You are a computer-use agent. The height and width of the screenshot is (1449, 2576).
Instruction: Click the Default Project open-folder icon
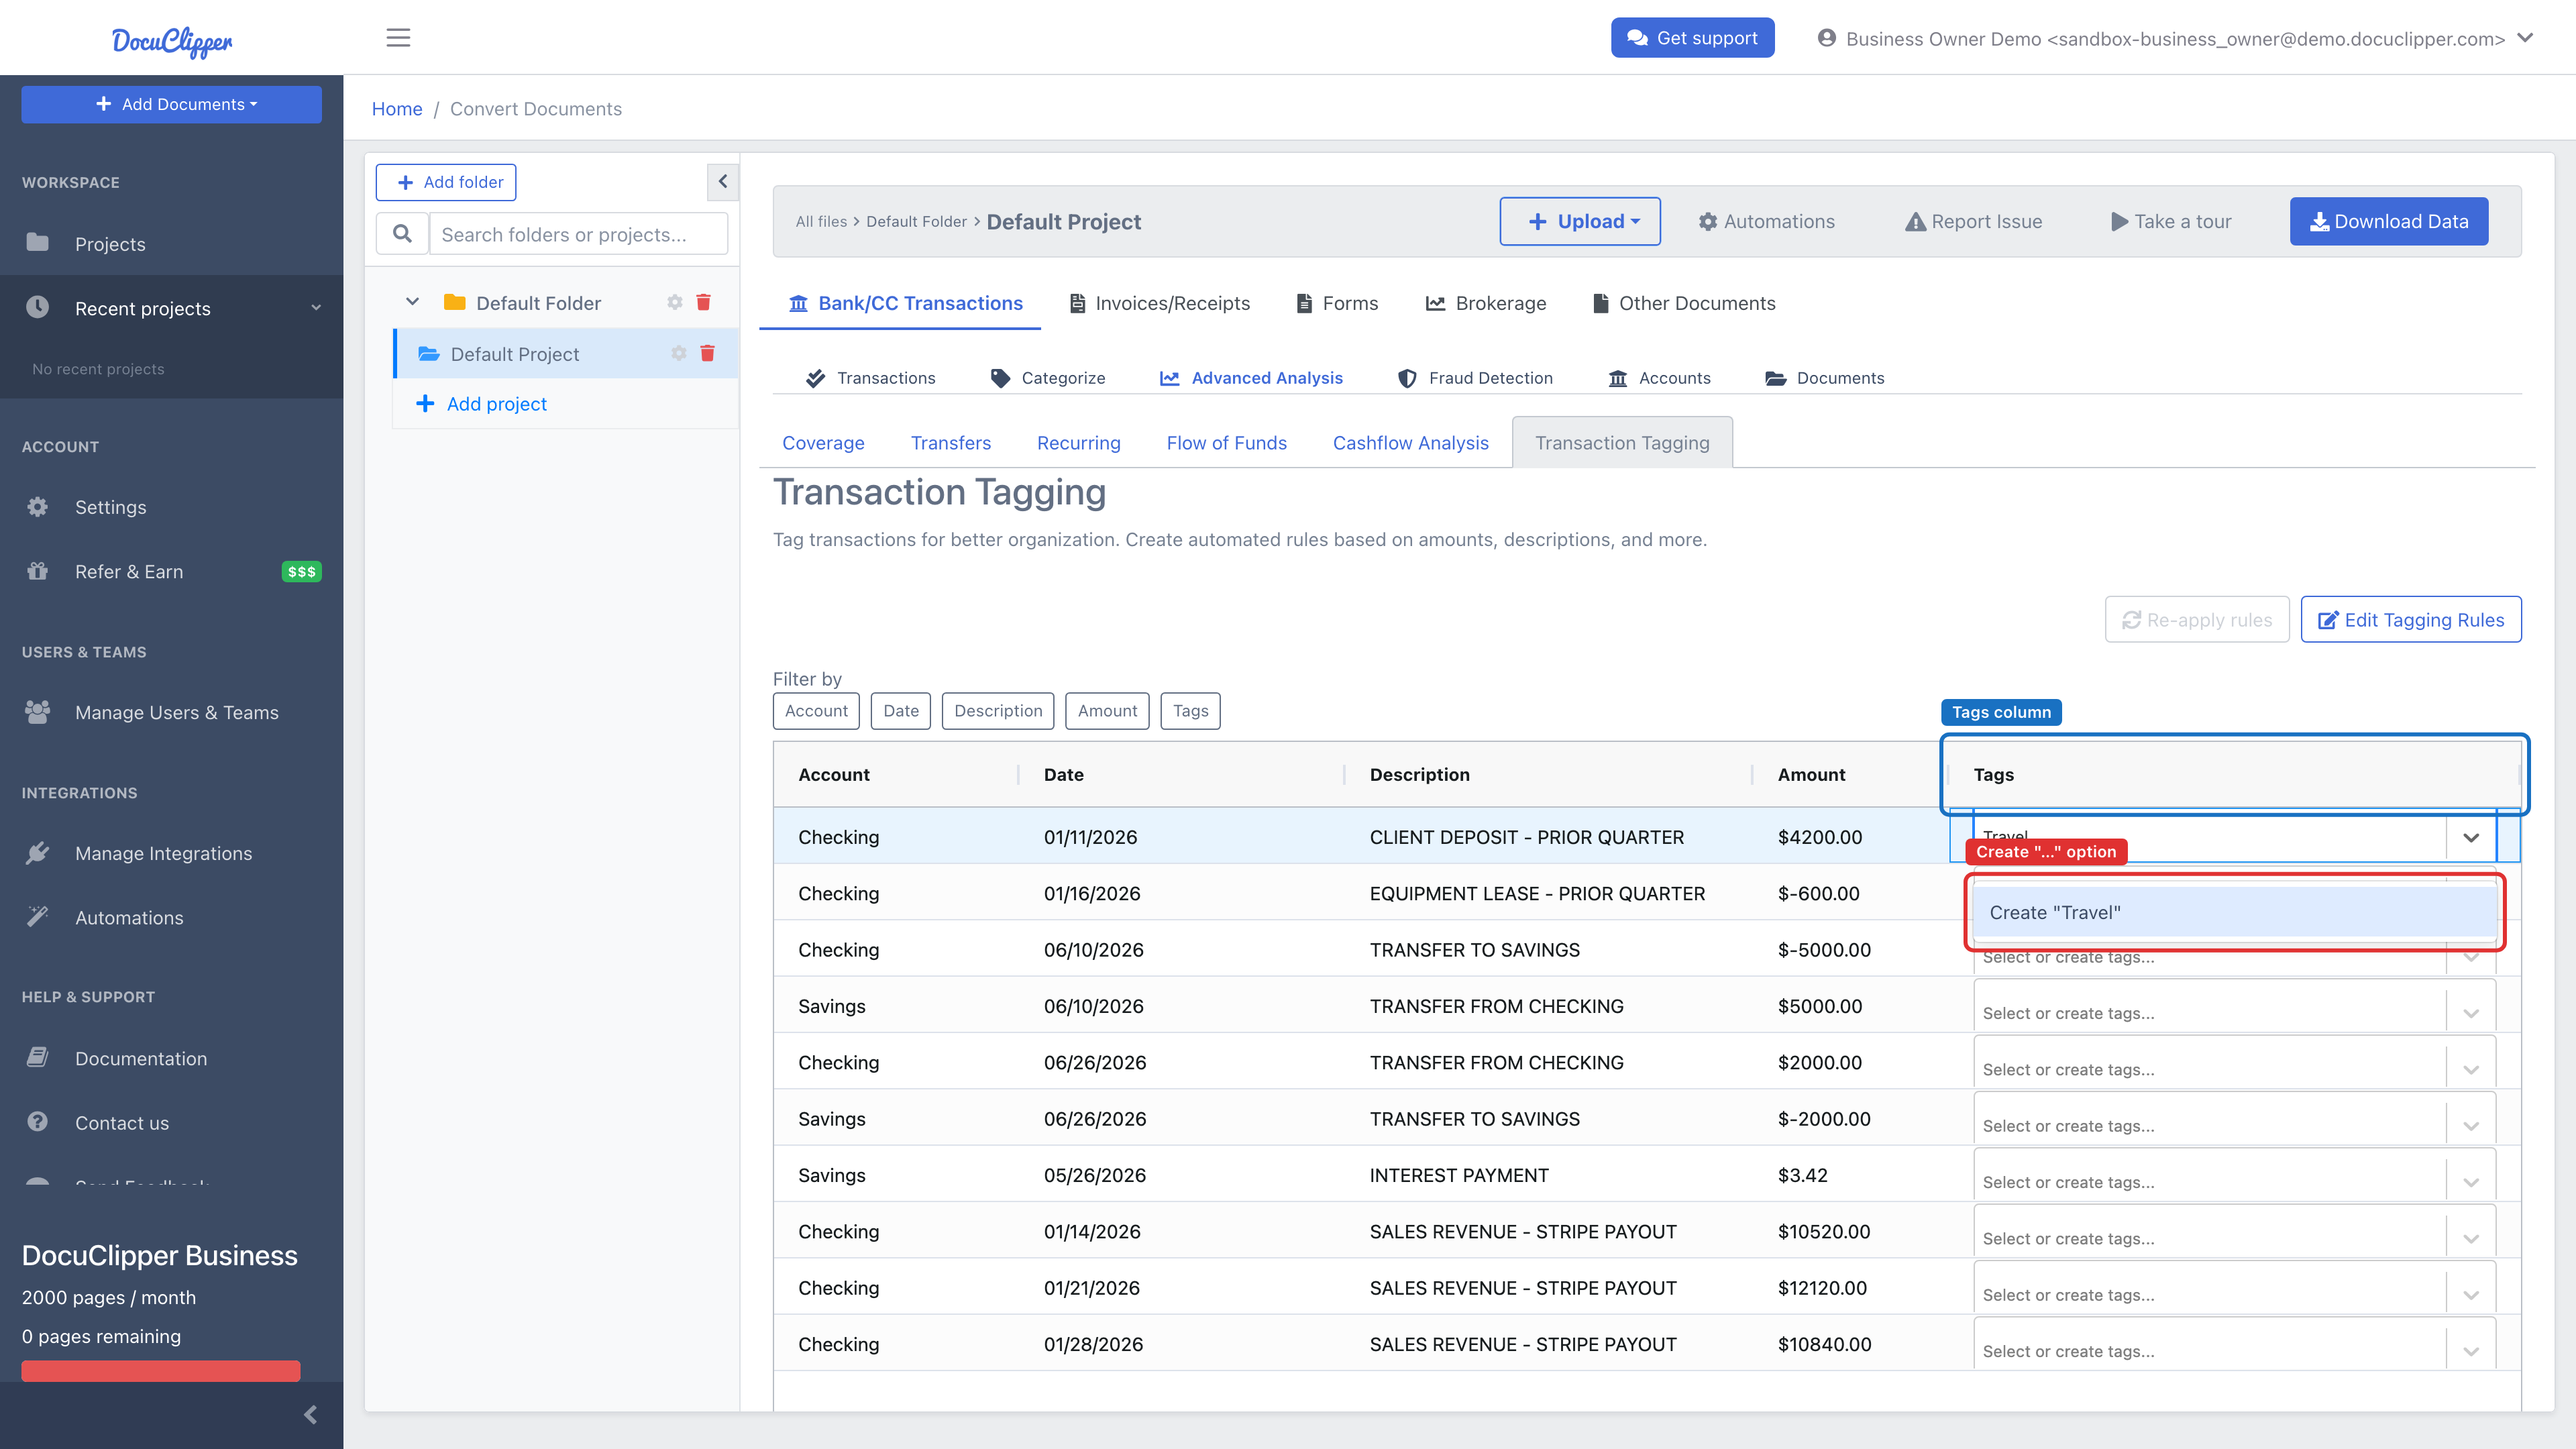pos(429,353)
